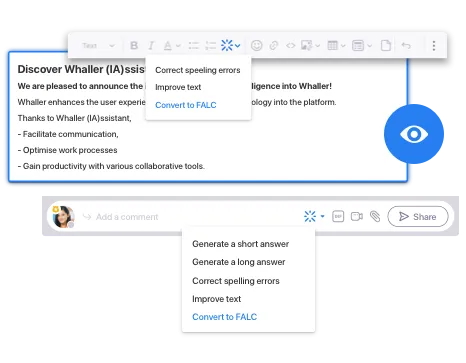Collapse the AI assistant dropdown chevron in toolbar
Viewport: 466px width, 363px height.
238,46
